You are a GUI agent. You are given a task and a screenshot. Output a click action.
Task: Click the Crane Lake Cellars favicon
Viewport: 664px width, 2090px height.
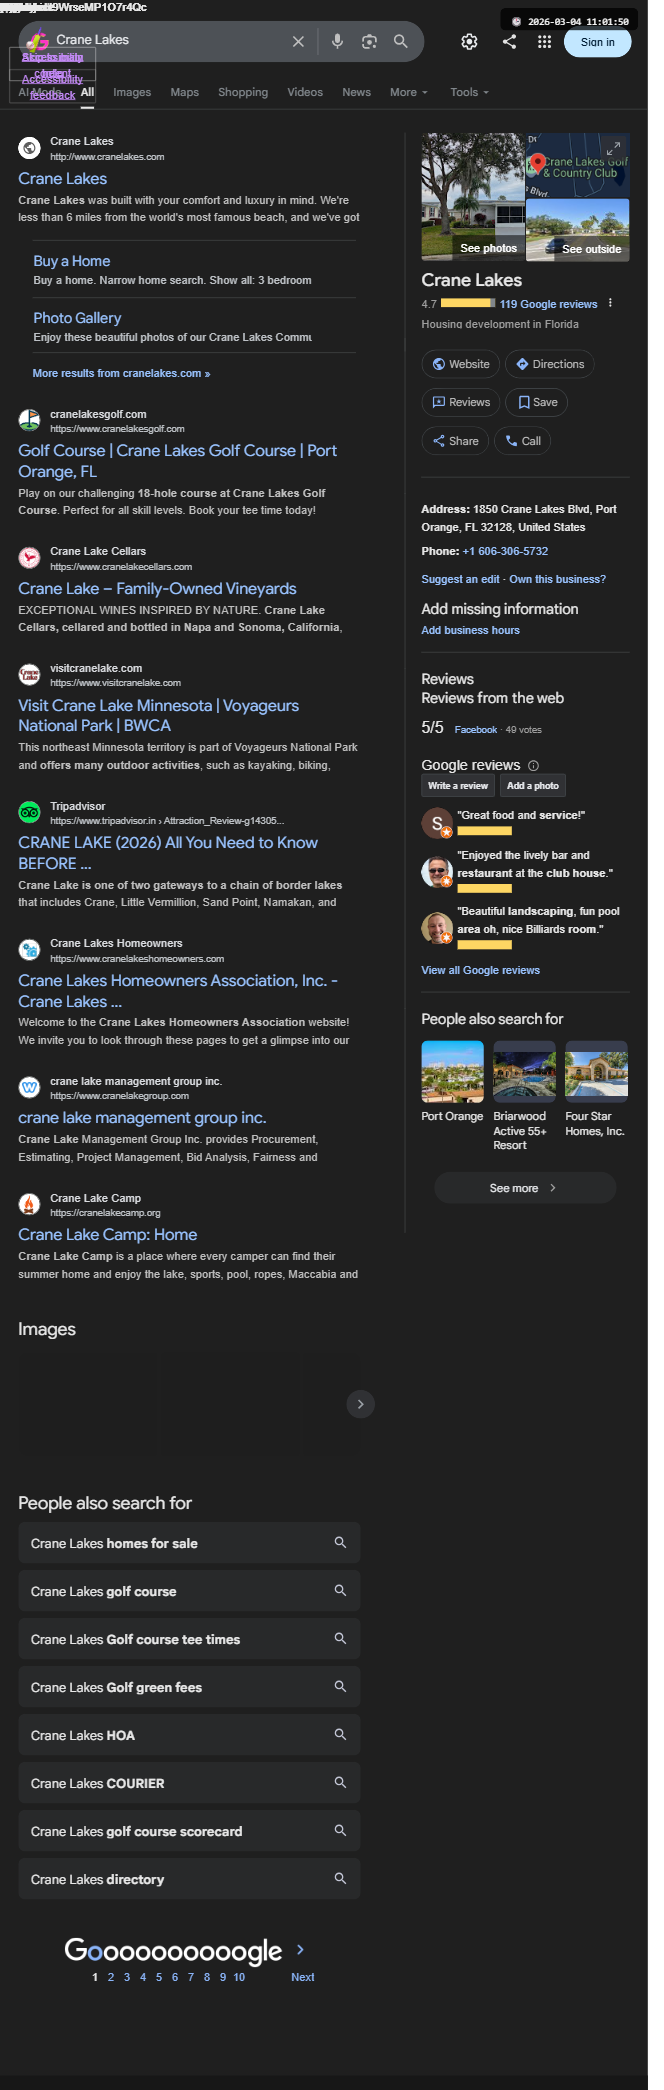(x=30, y=557)
